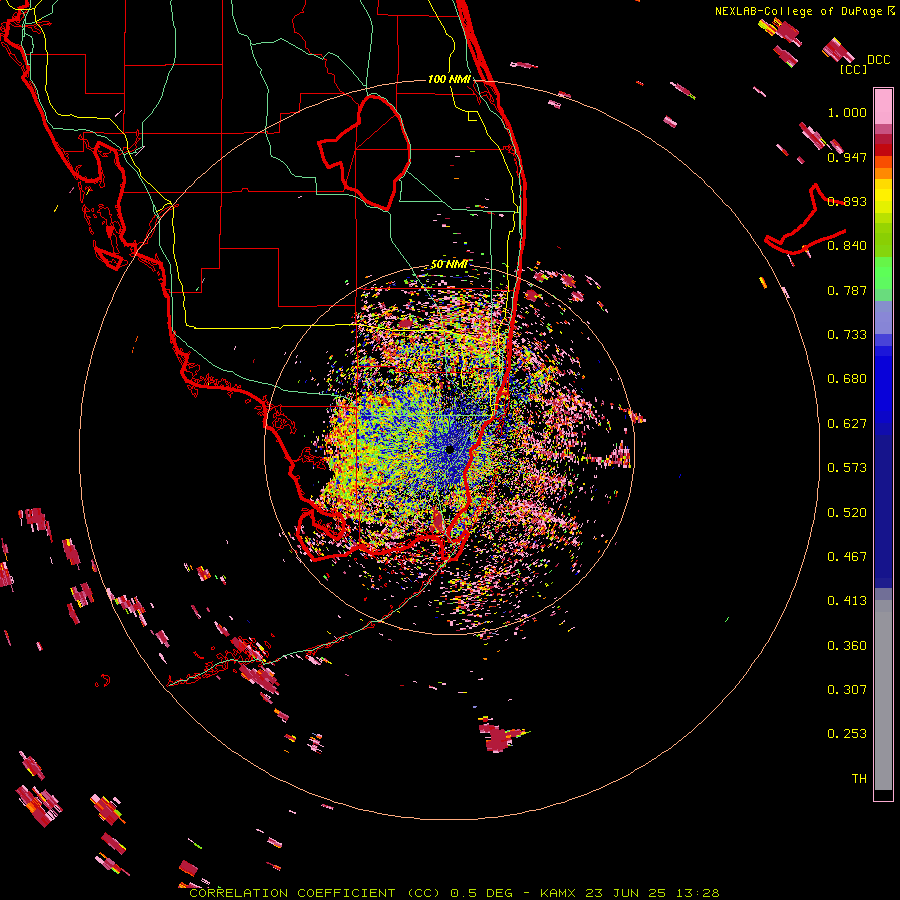The image size is (900, 900).
Task: Pick the gray swatch beside 0.307 on the color bar
Action: tap(883, 690)
